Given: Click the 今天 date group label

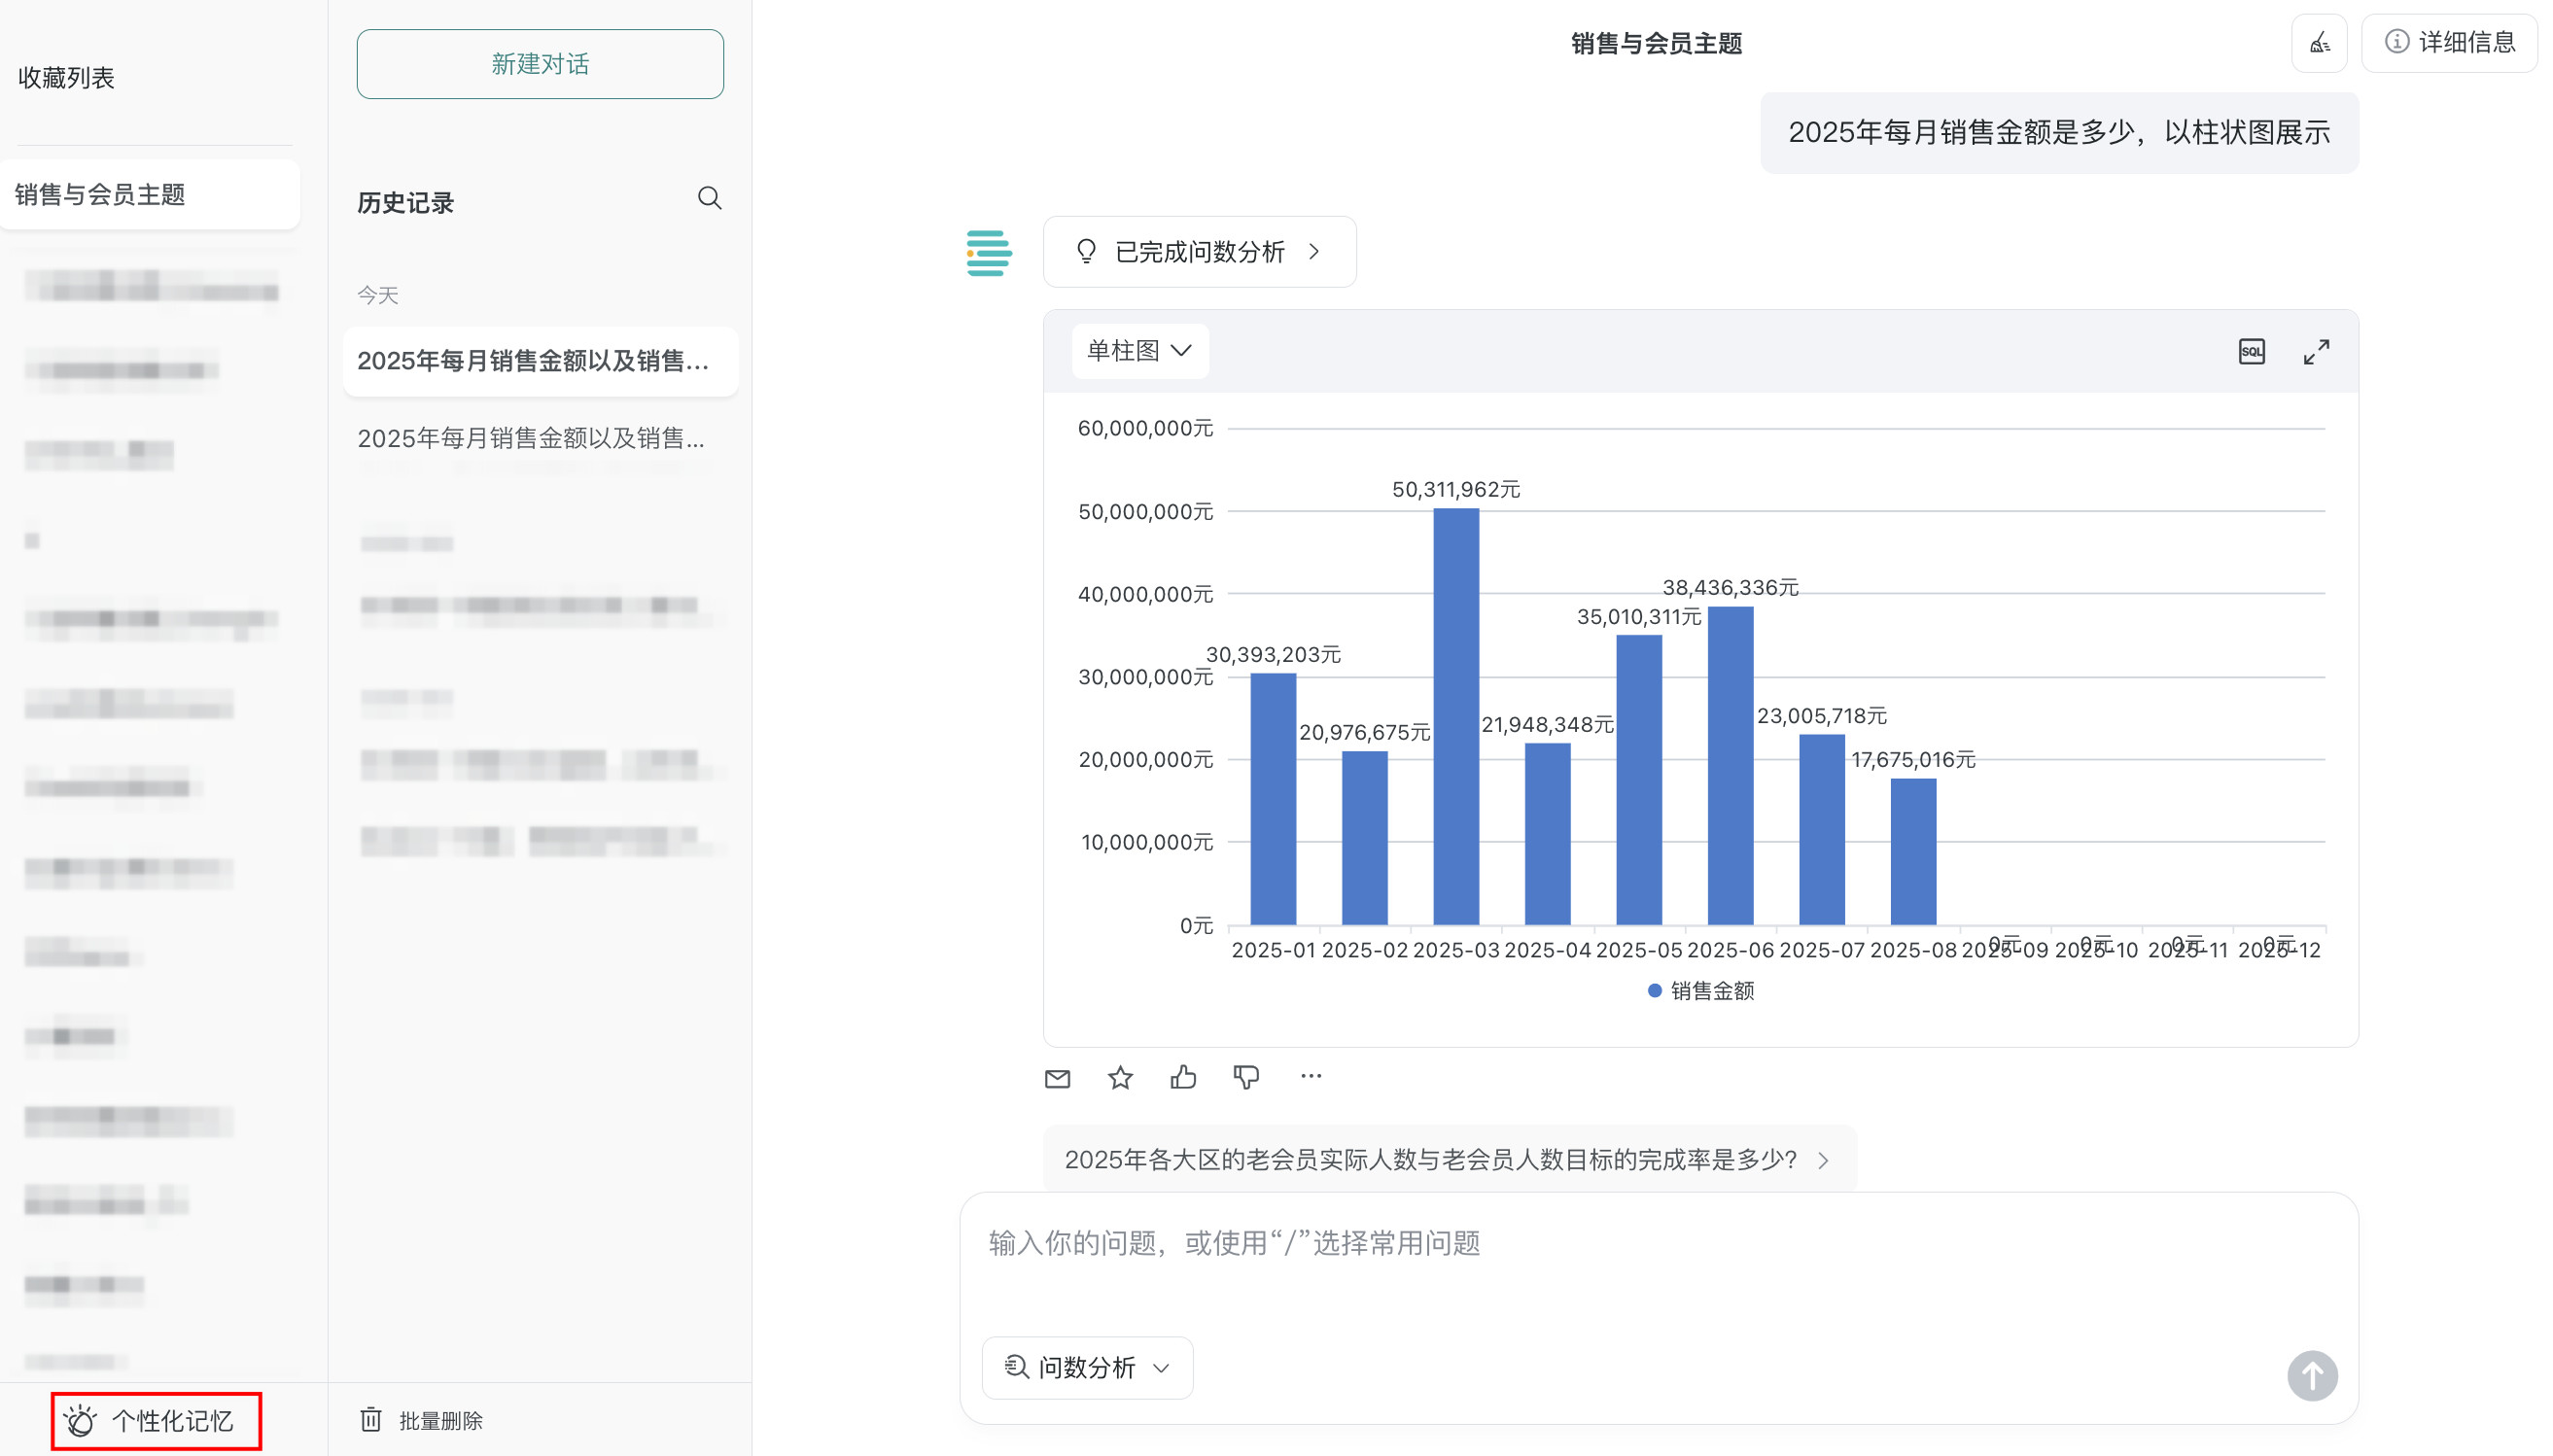Looking at the screenshot, I should [x=378, y=295].
